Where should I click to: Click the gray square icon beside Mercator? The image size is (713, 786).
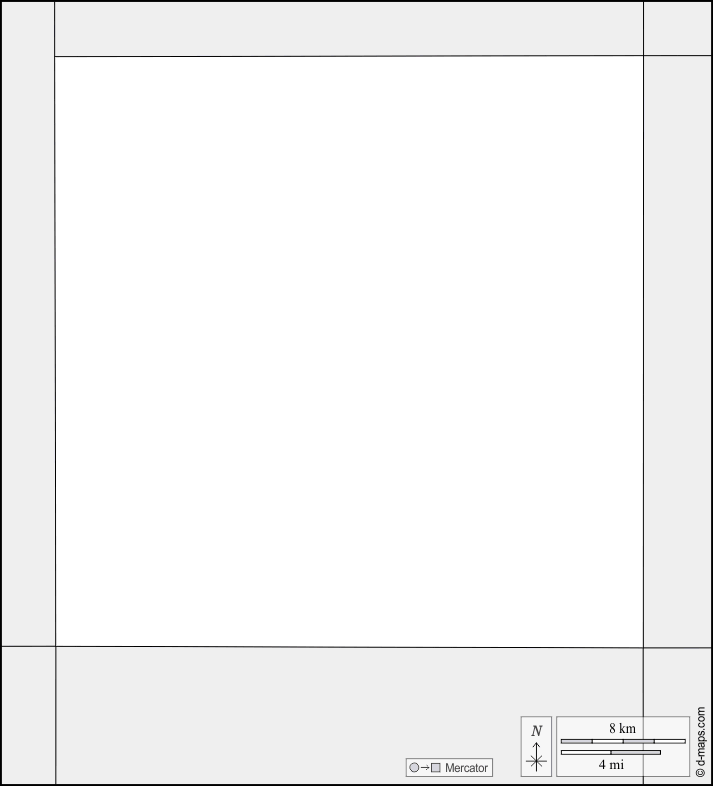436,767
